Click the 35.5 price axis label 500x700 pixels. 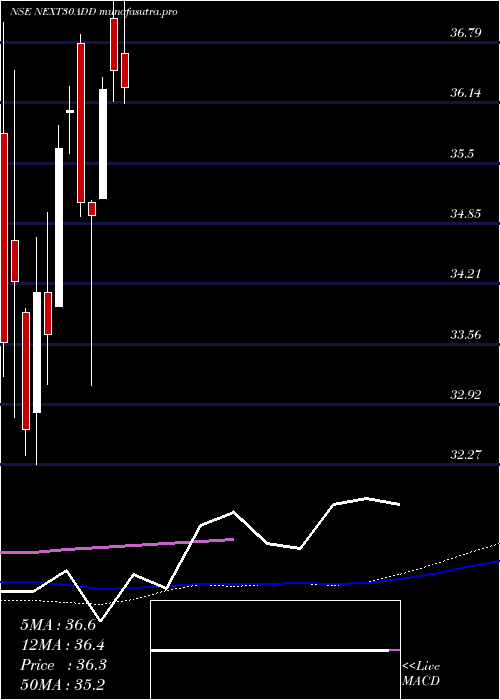[x=462, y=154]
